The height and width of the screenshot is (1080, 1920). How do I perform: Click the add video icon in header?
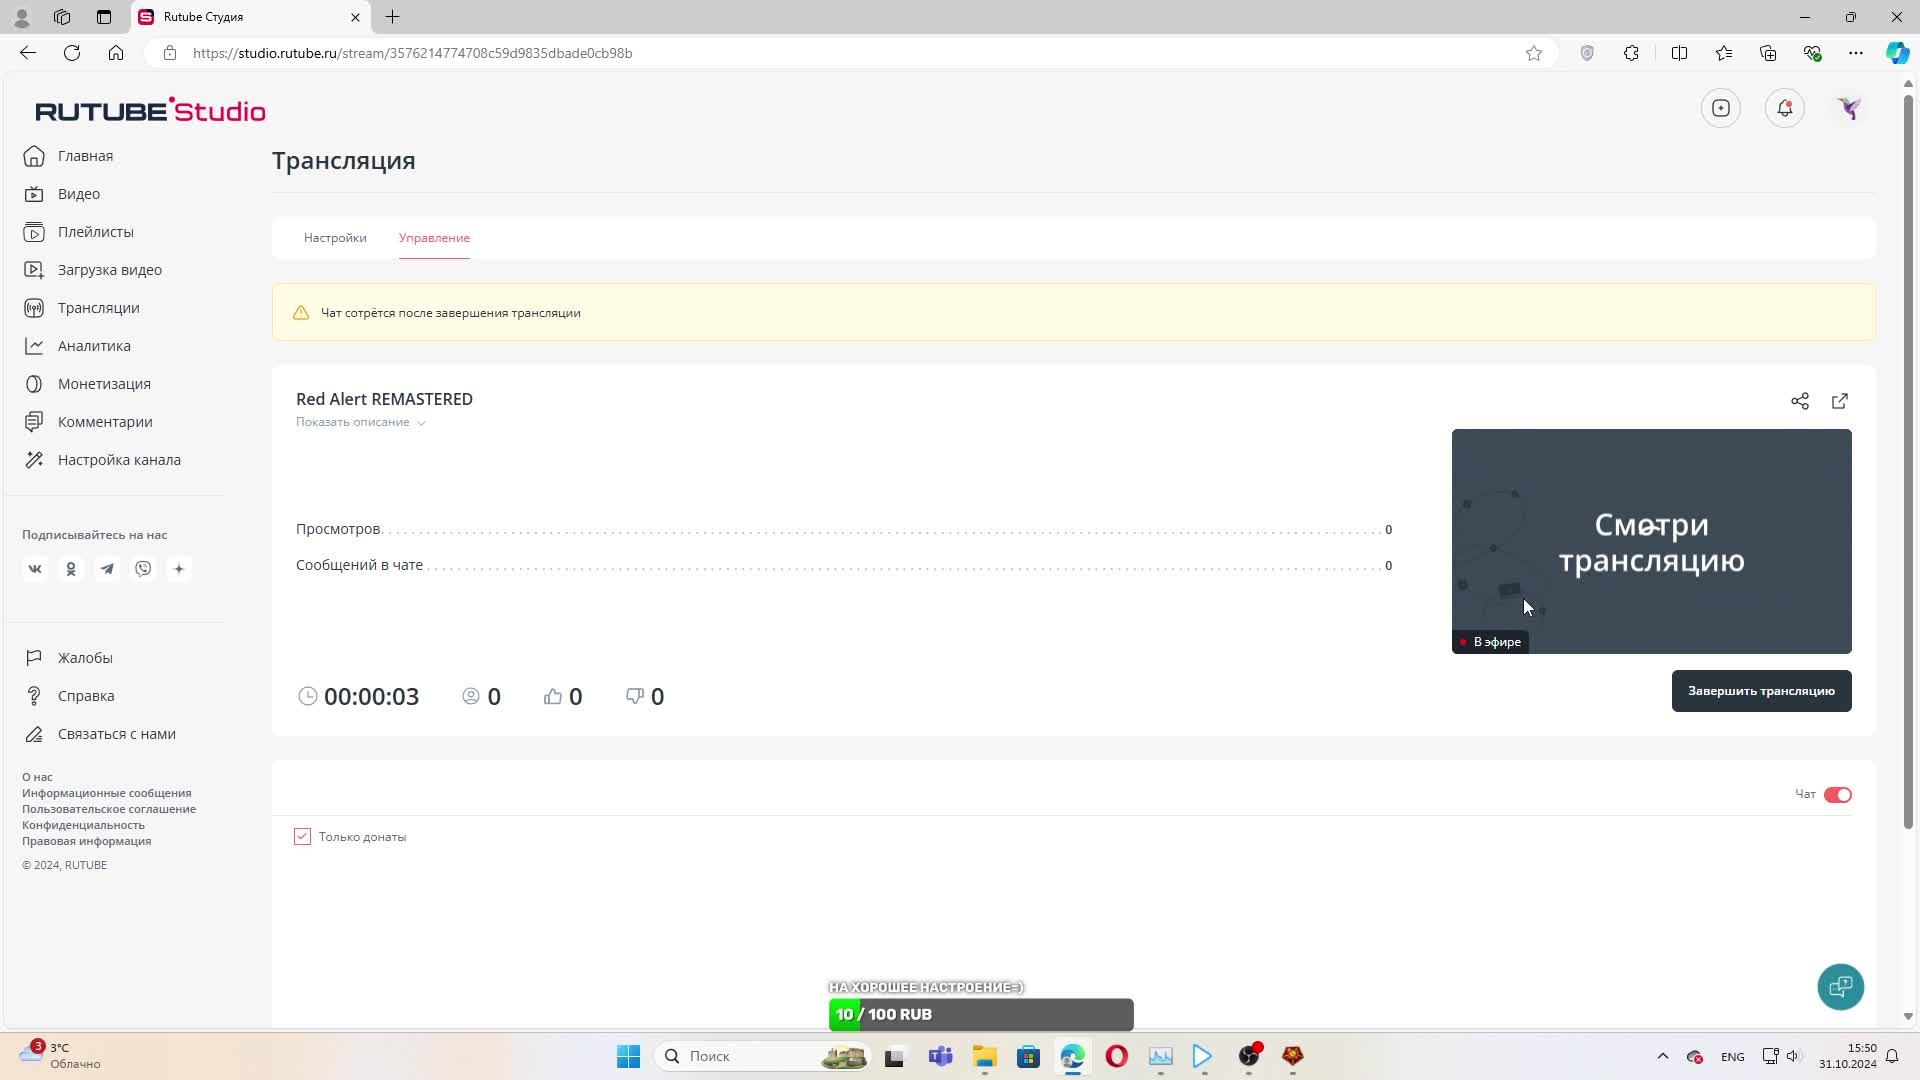(1720, 108)
